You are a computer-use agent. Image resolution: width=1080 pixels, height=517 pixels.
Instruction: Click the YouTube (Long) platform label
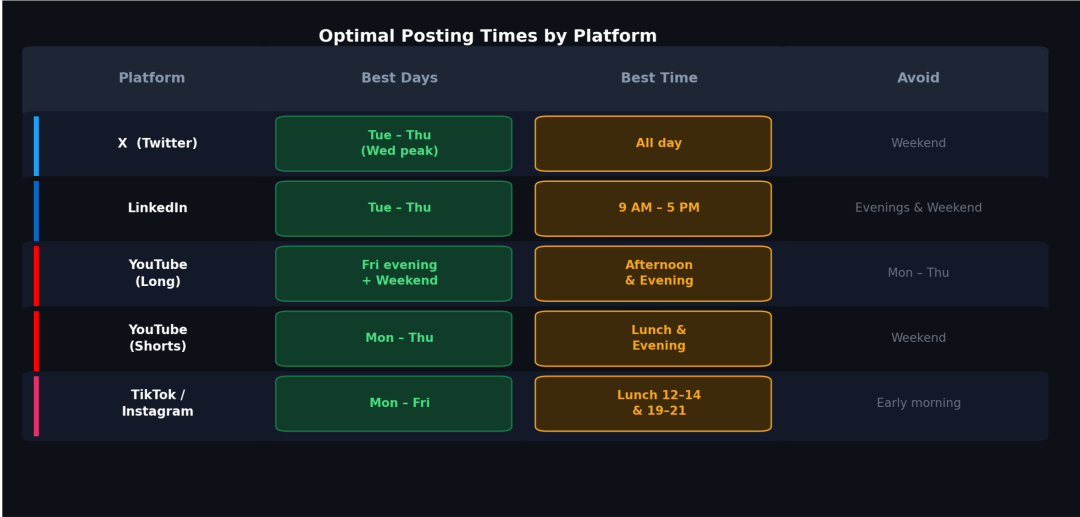pos(157,273)
